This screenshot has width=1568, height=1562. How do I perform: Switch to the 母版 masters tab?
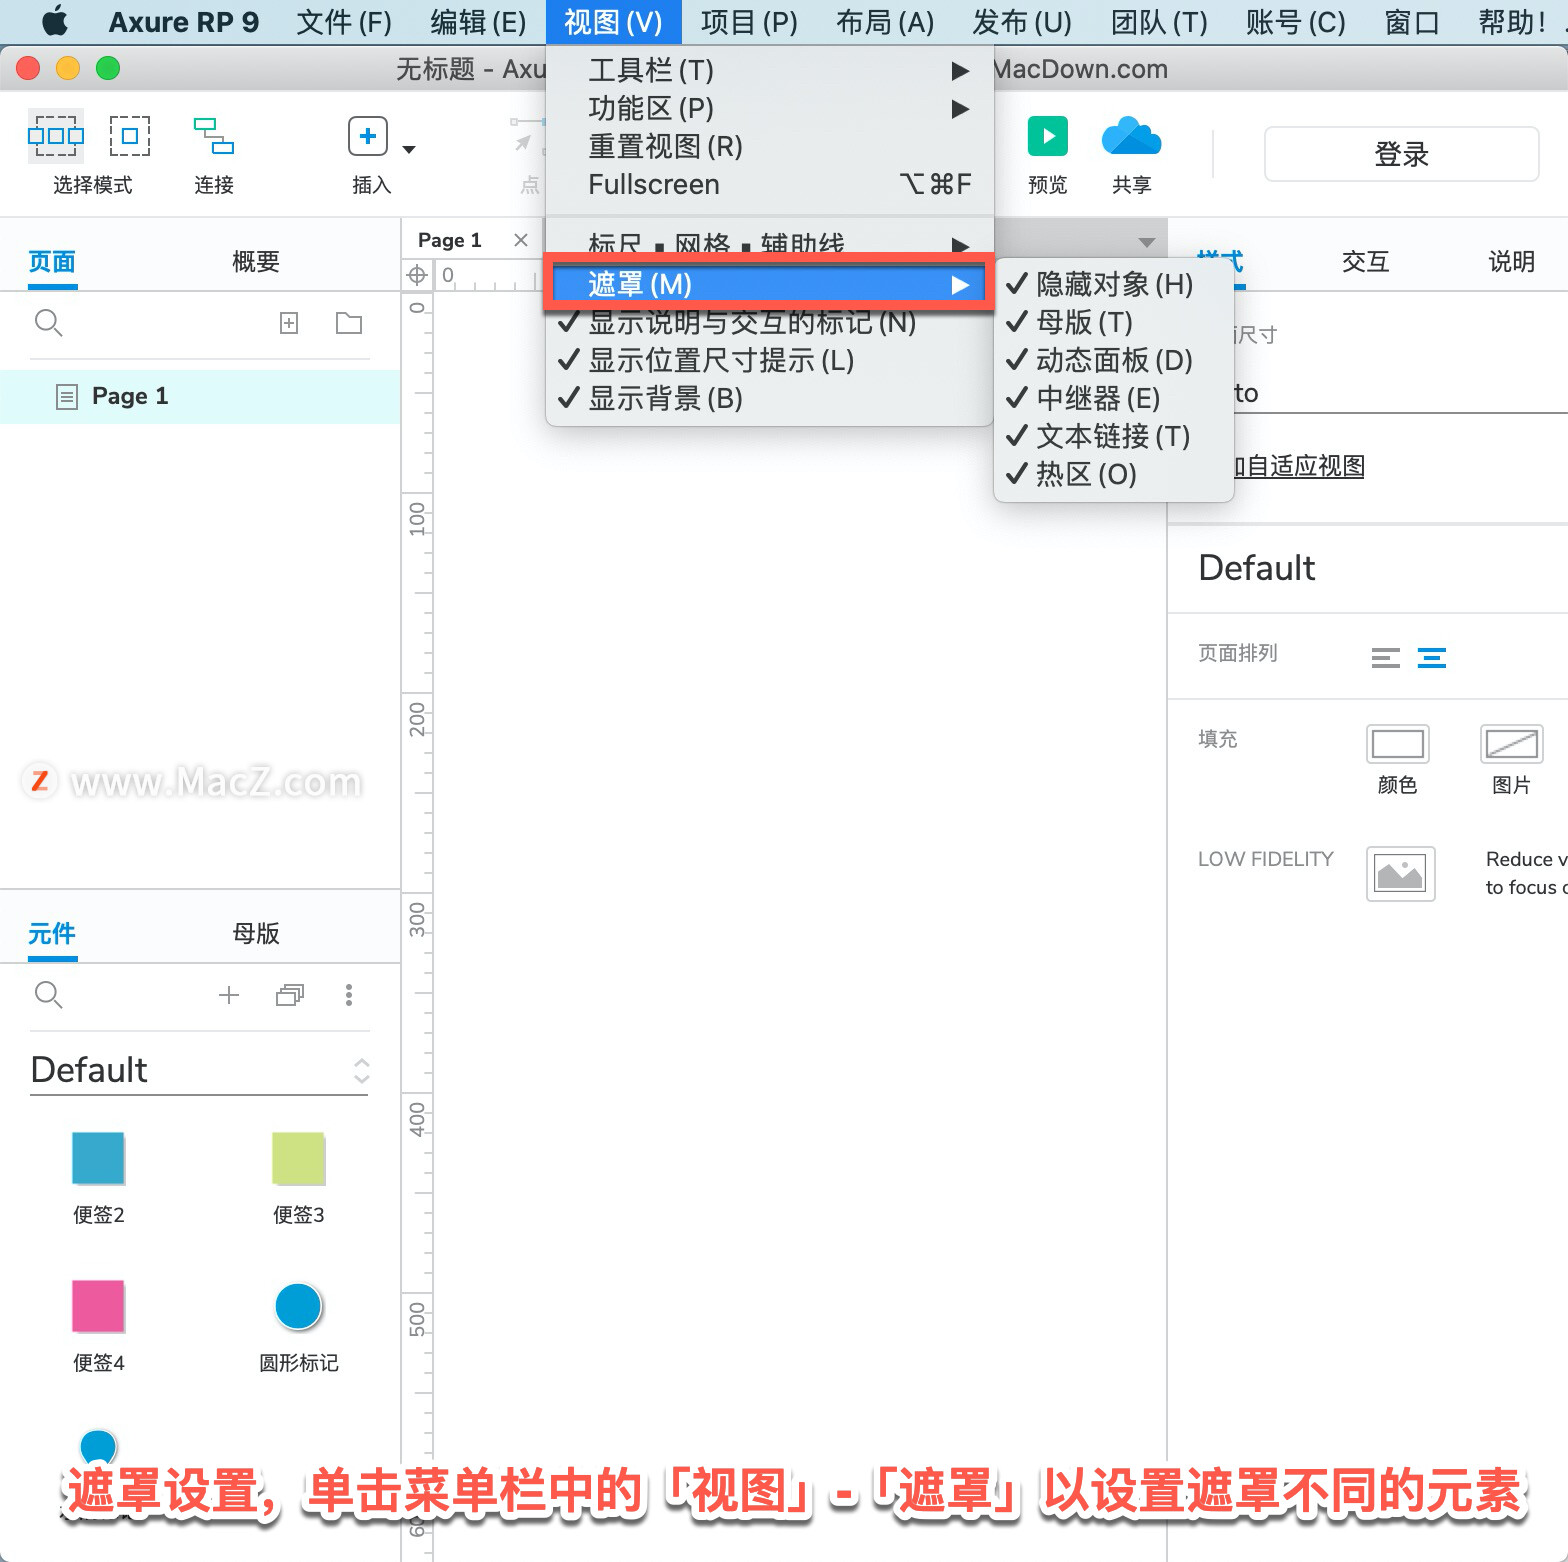(256, 933)
